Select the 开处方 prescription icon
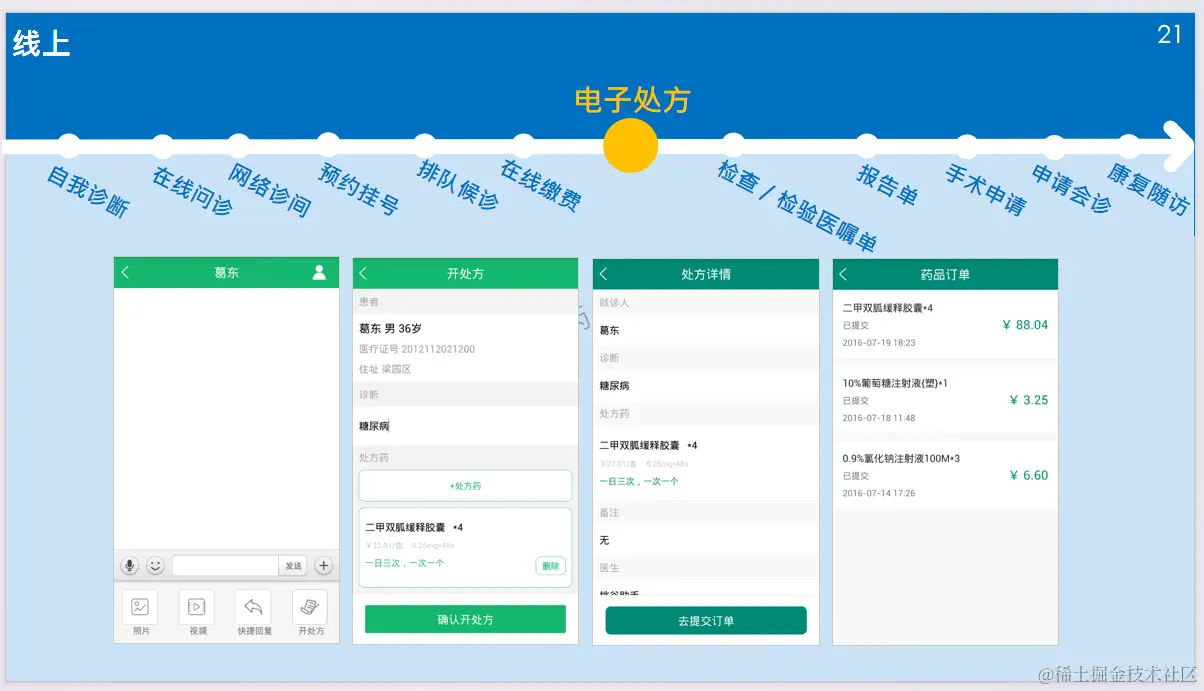The width and height of the screenshot is (1204, 691). point(310,607)
